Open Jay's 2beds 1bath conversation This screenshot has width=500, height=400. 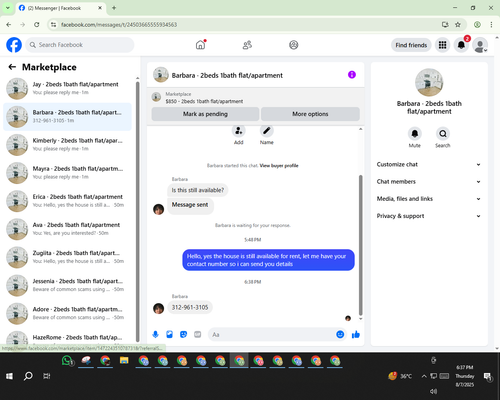click(x=67, y=88)
